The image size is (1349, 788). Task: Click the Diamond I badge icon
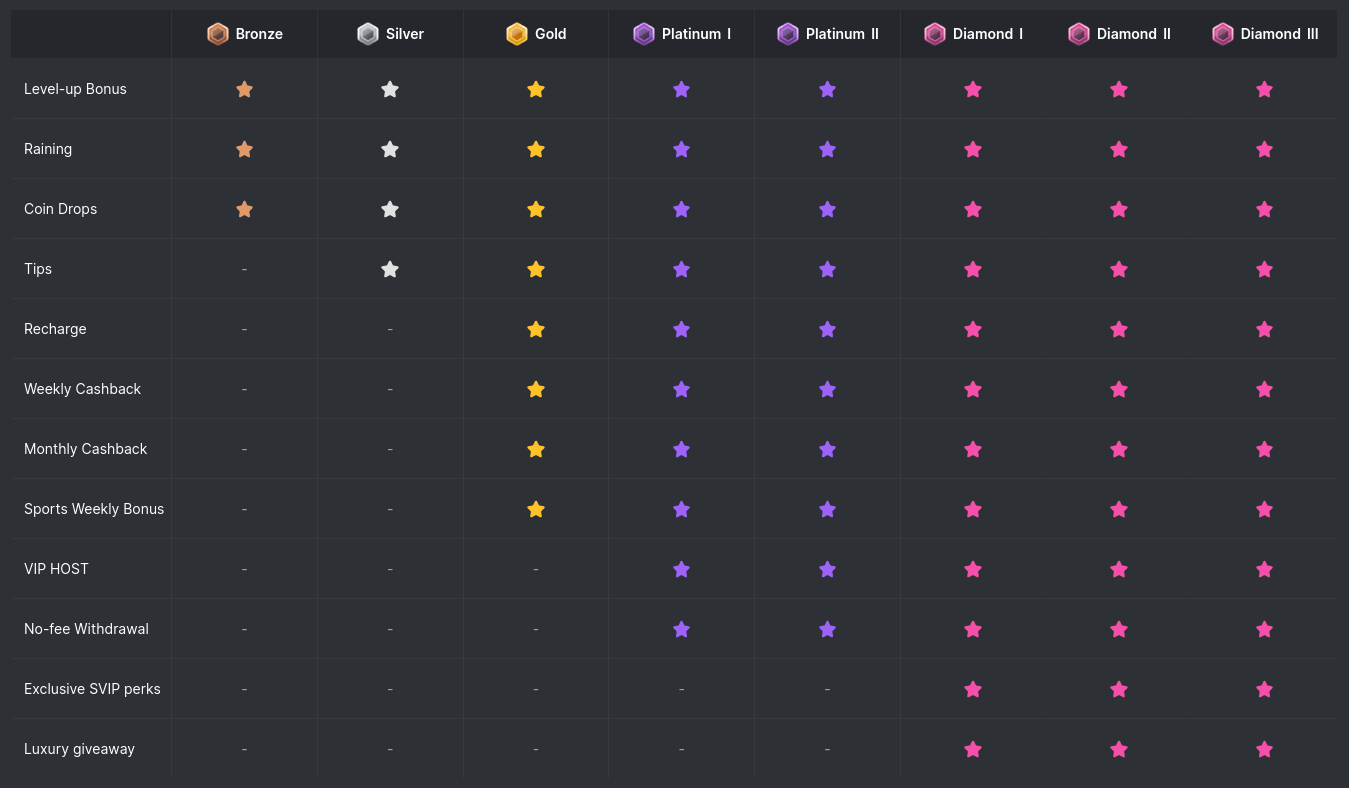(935, 34)
